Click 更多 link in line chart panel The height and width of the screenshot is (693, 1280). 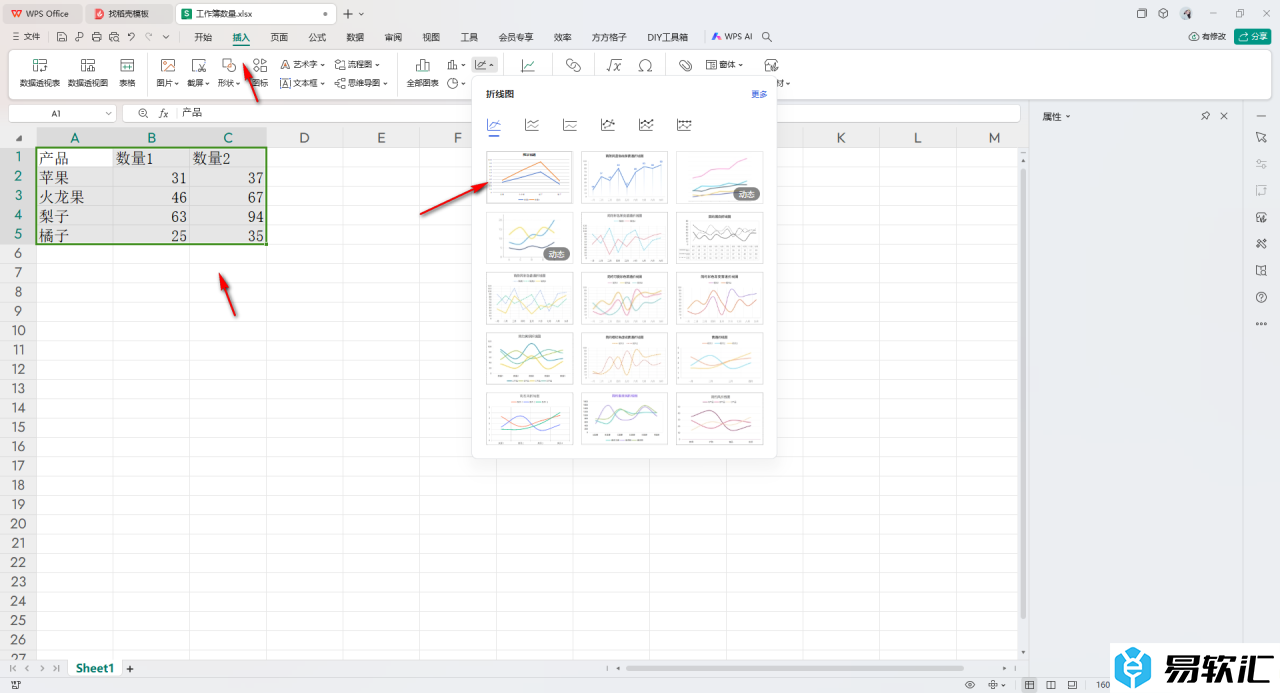coord(760,94)
